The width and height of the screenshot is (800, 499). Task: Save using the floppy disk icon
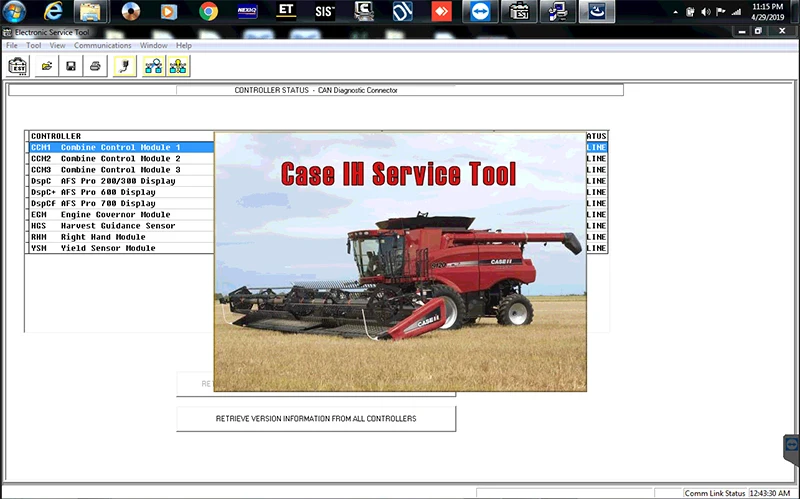tap(71, 66)
